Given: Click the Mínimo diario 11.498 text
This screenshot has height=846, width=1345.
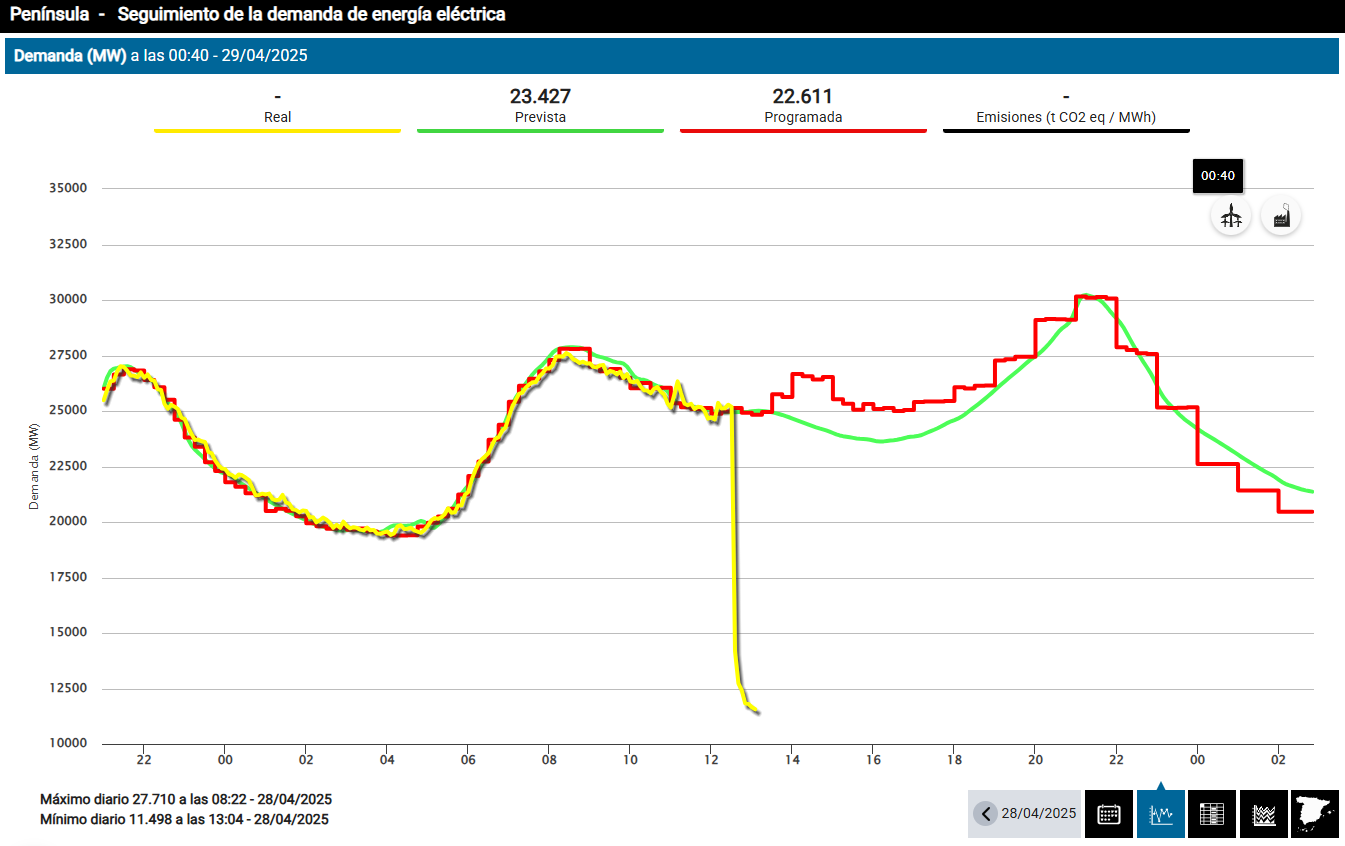Looking at the screenshot, I should 184,820.
